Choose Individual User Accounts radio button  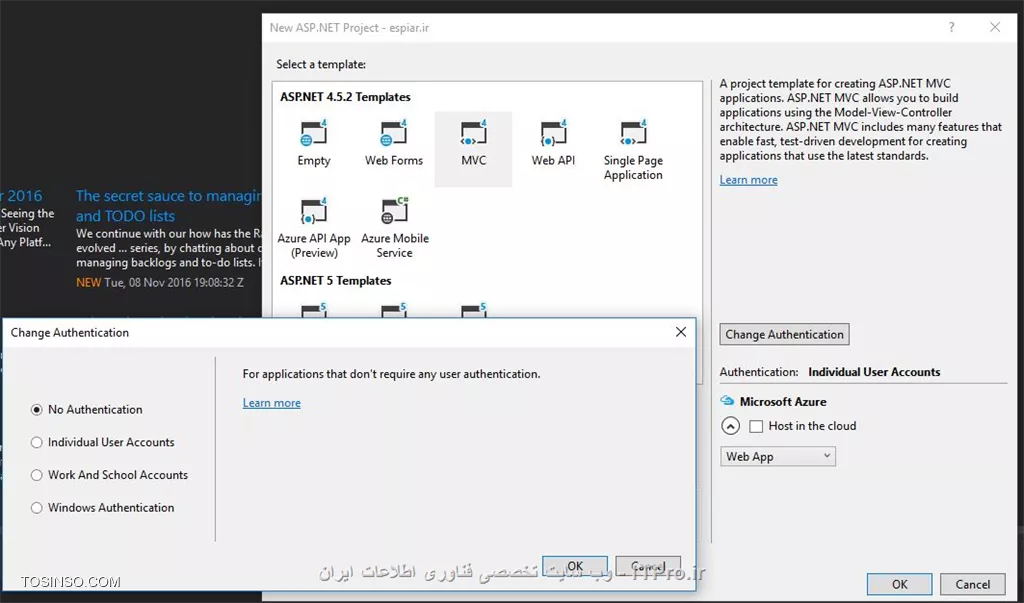37,442
